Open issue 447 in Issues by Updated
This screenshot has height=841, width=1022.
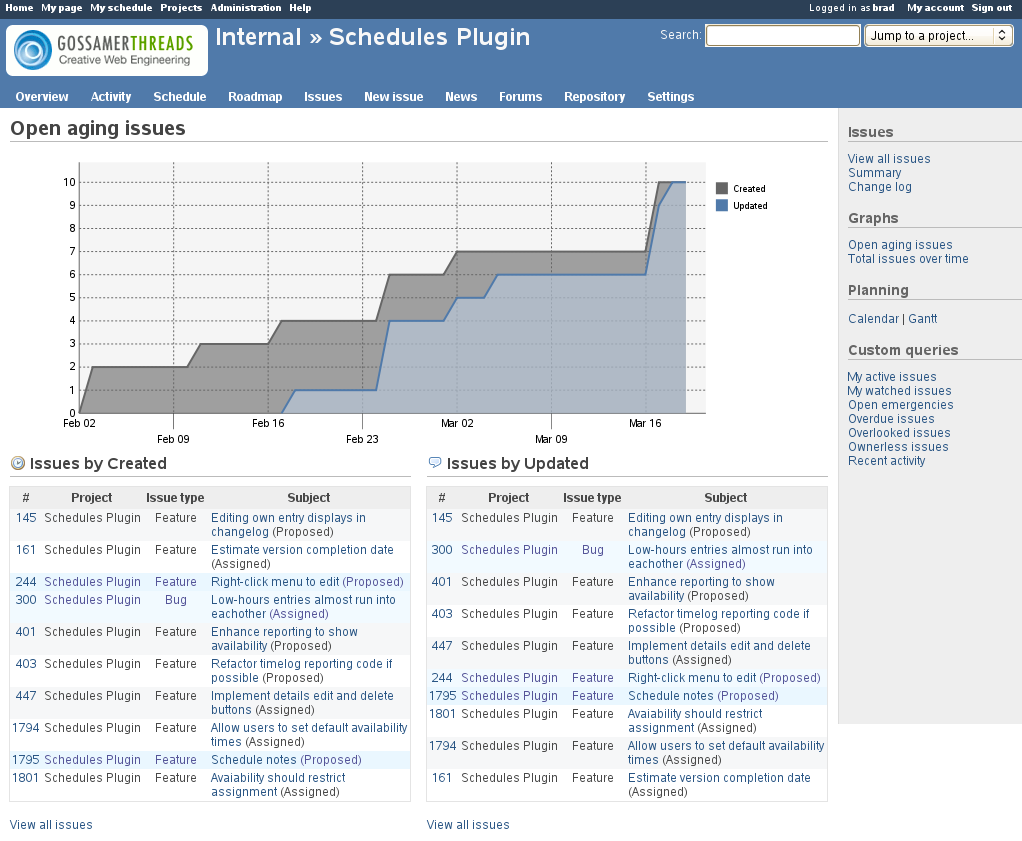point(442,645)
